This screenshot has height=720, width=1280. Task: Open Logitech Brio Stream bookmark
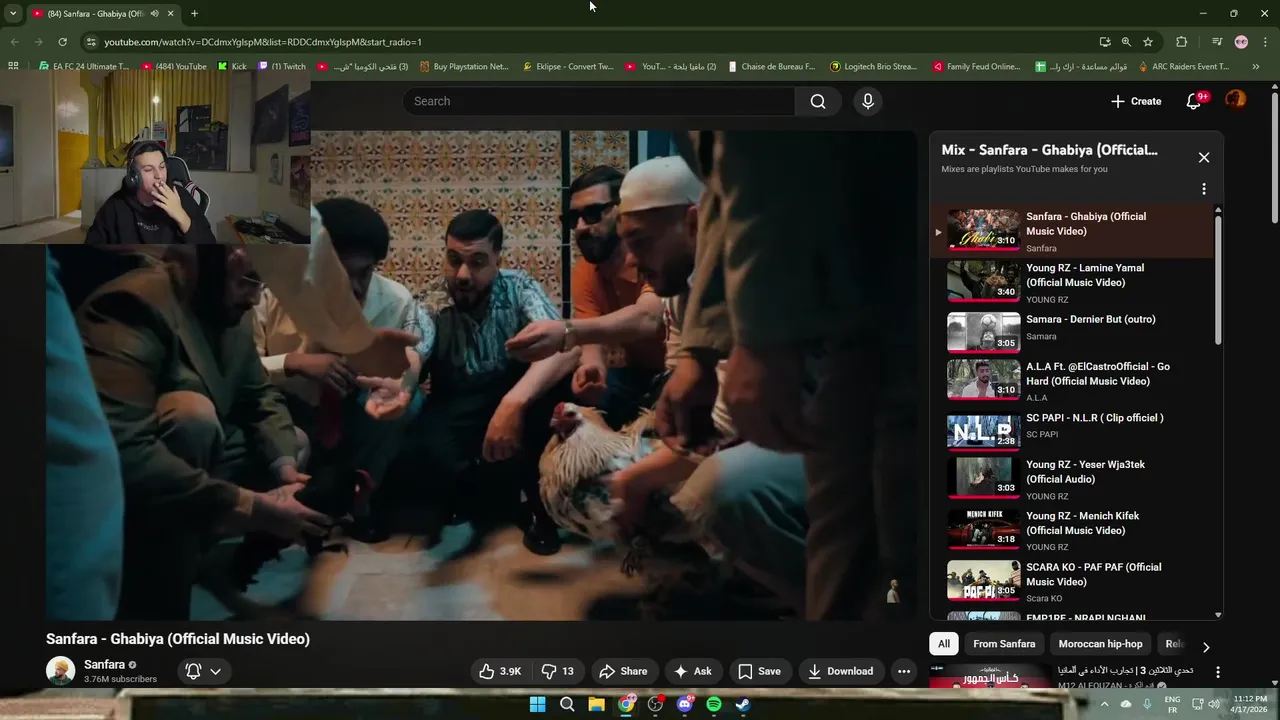873,67
